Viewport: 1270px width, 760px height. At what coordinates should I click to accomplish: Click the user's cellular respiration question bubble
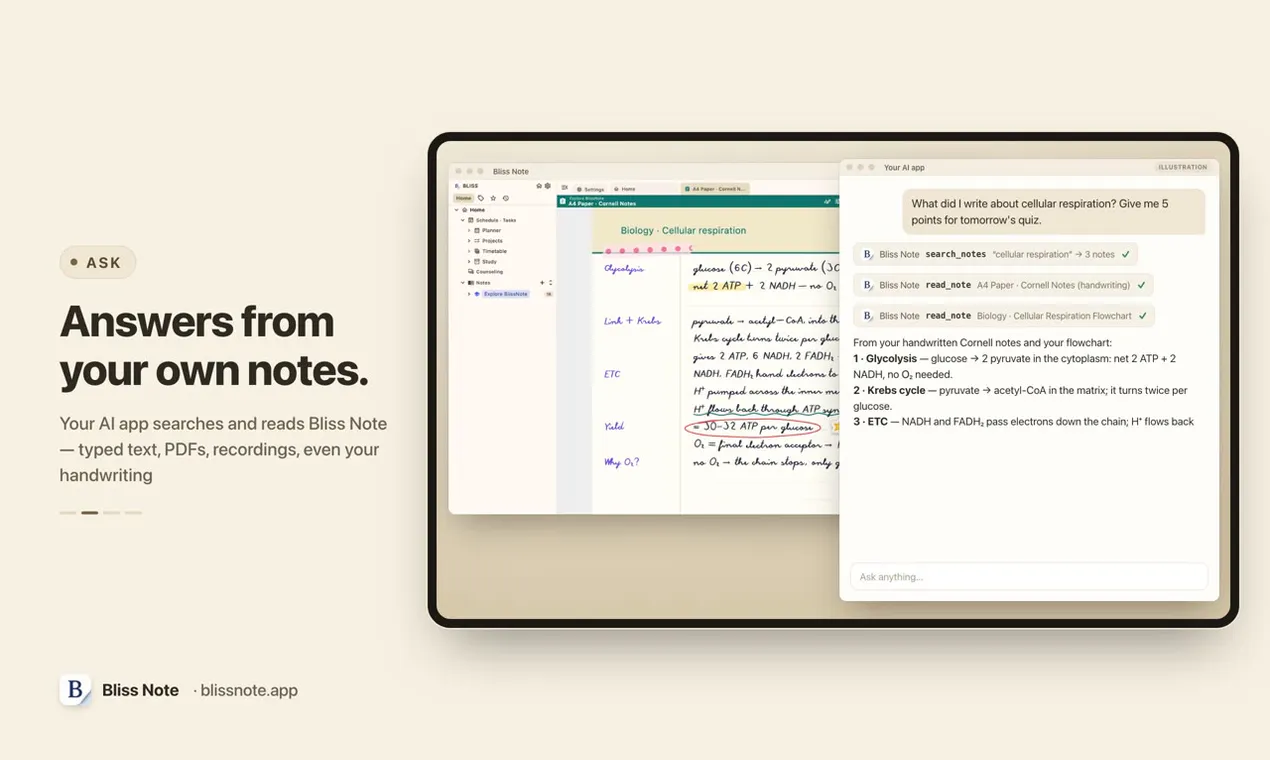1054,212
